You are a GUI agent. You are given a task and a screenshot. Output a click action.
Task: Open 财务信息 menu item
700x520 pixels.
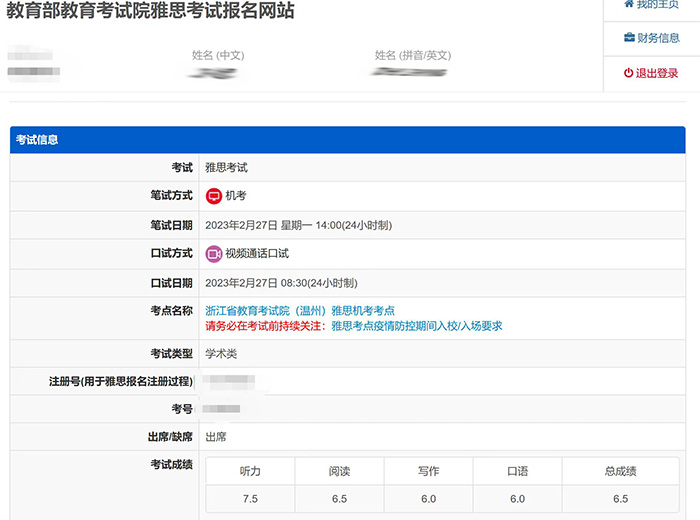[651, 38]
